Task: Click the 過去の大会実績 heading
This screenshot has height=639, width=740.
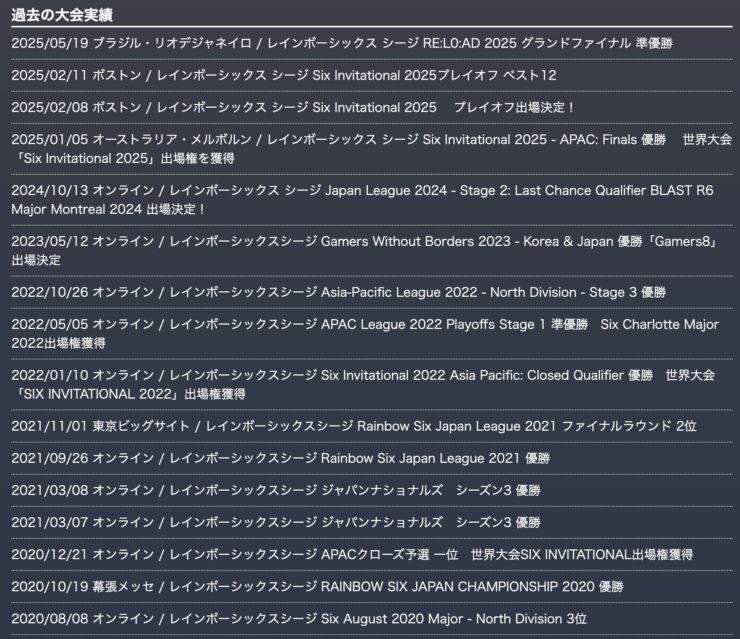Action: (x=62, y=15)
